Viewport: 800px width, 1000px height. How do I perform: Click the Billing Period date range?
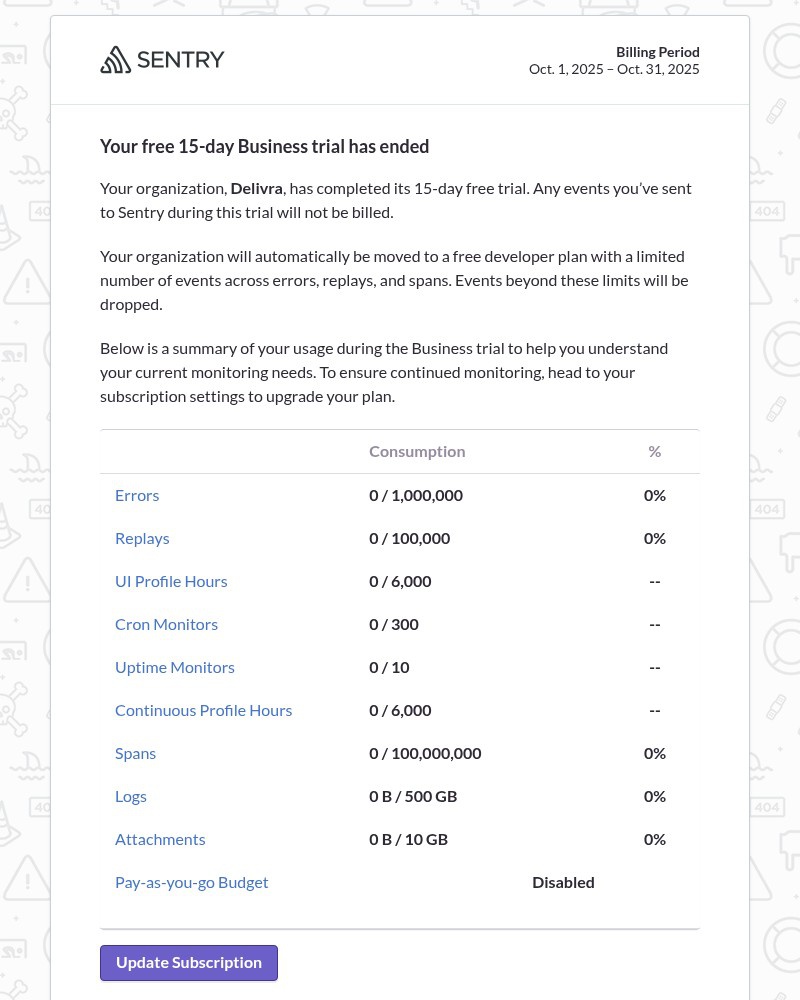click(614, 69)
